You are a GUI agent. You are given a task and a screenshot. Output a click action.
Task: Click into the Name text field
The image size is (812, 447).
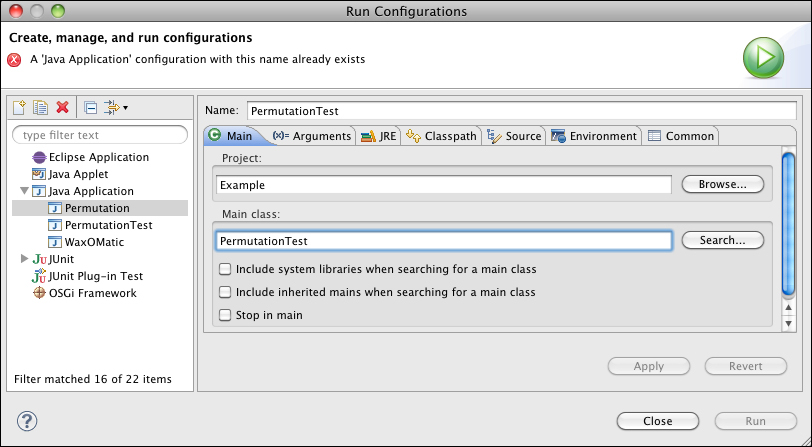point(521,111)
